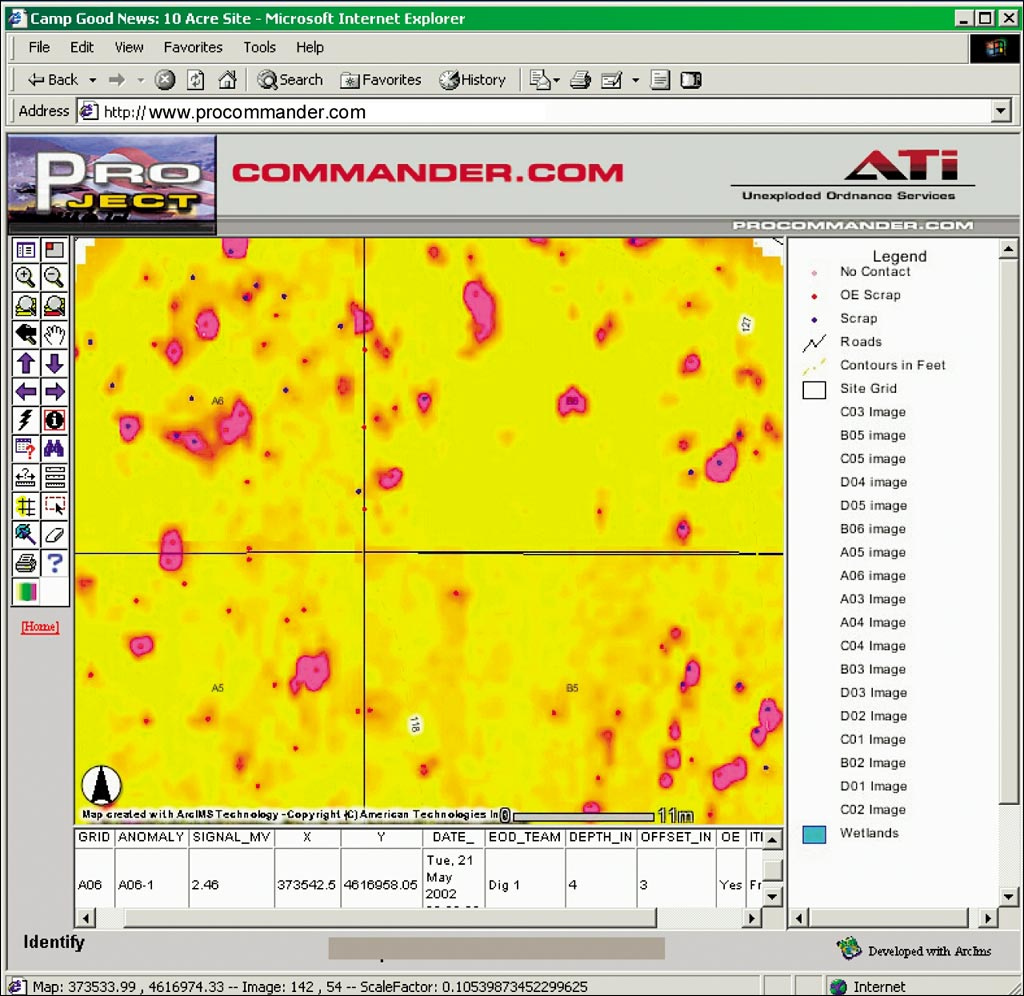1024x996 pixels.
Task: Select the Hyperlink lightning bolt tool
Action: coord(25,420)
